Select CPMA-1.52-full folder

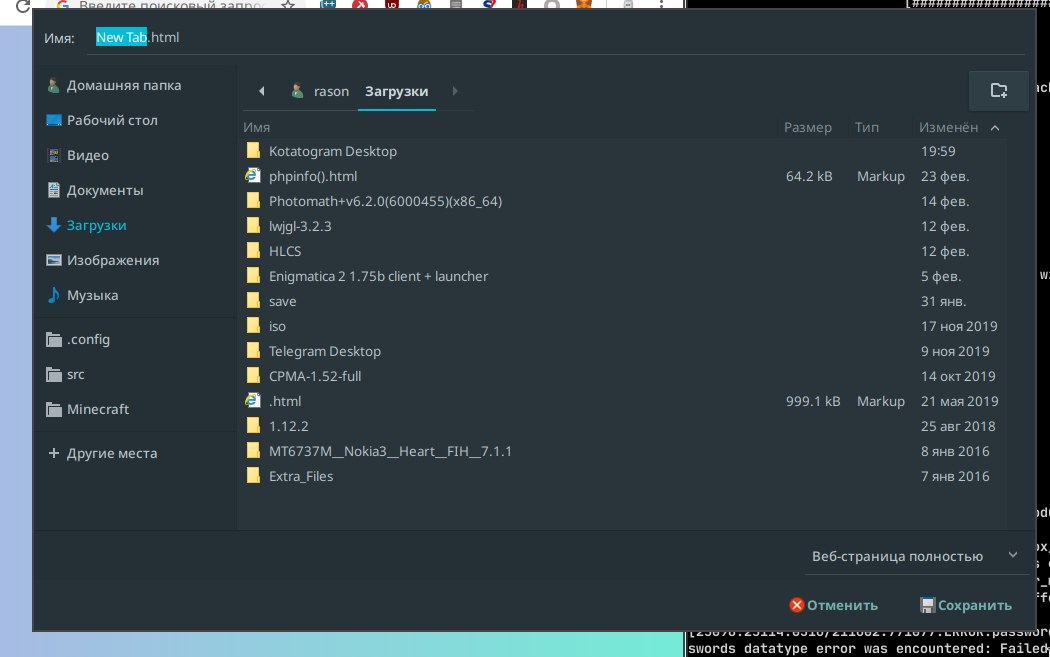coord(623,376)
